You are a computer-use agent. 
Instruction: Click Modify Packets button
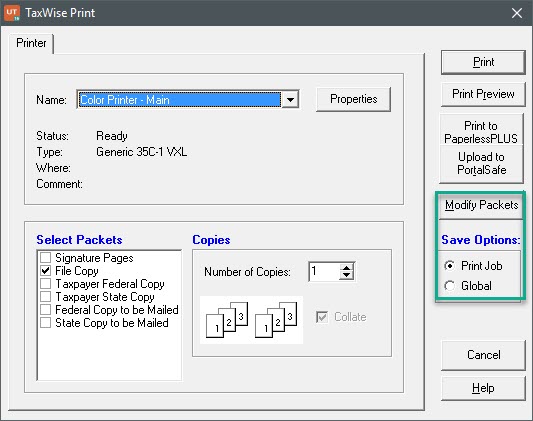click(481, 205)
